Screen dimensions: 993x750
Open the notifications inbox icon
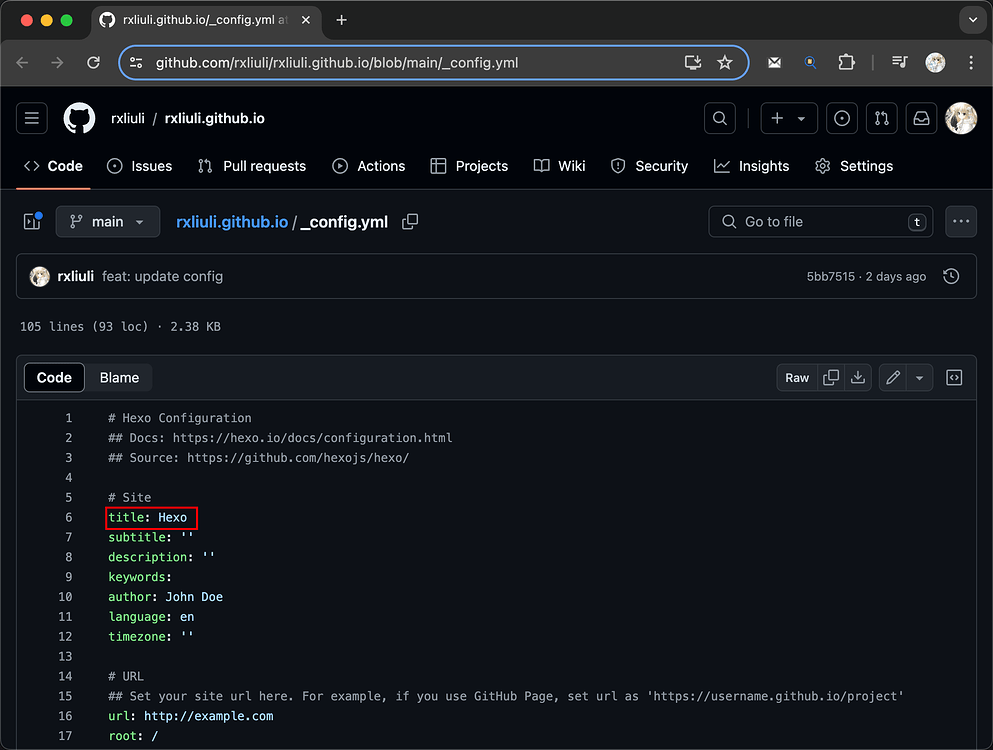point(921,118)
